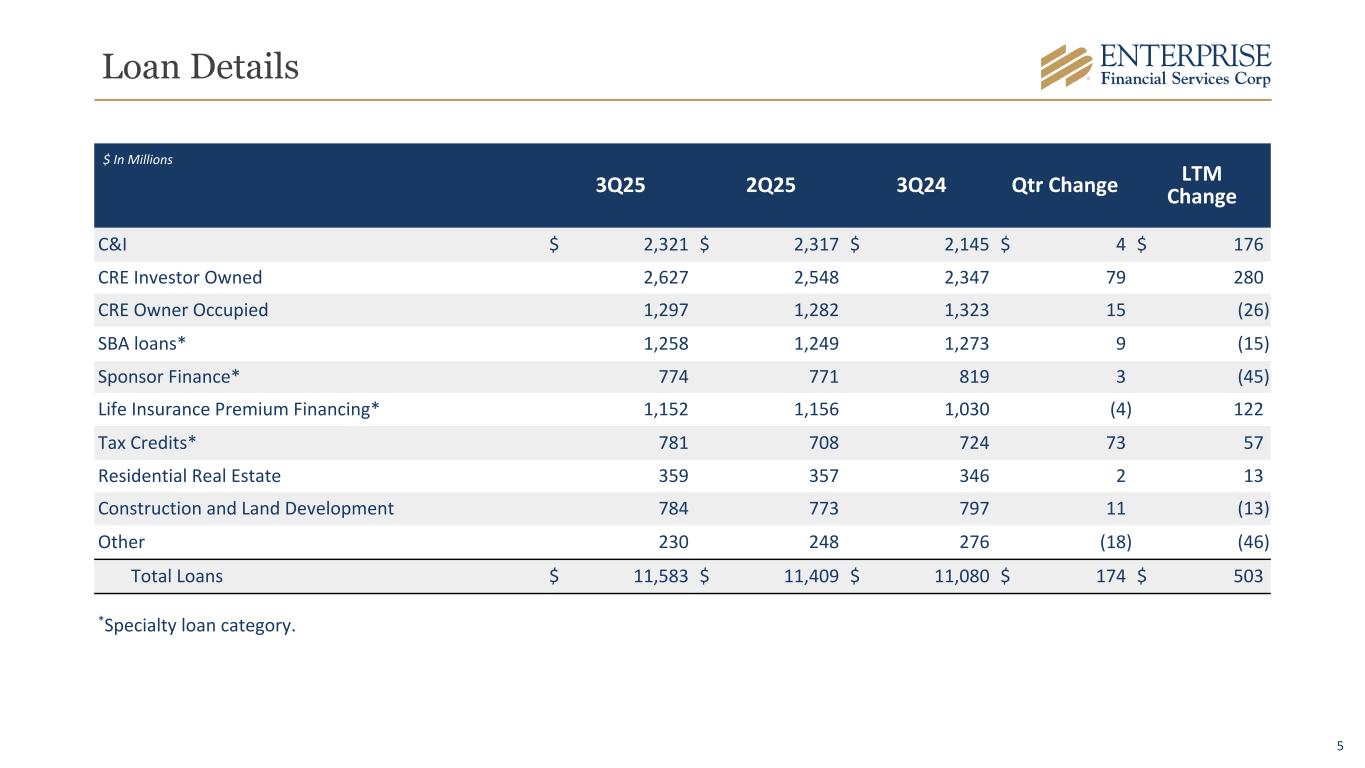This screenshot has height=768, width=1365.
Task: Click the Specialty loan category footnote
Action: click(x=196, y=626)
